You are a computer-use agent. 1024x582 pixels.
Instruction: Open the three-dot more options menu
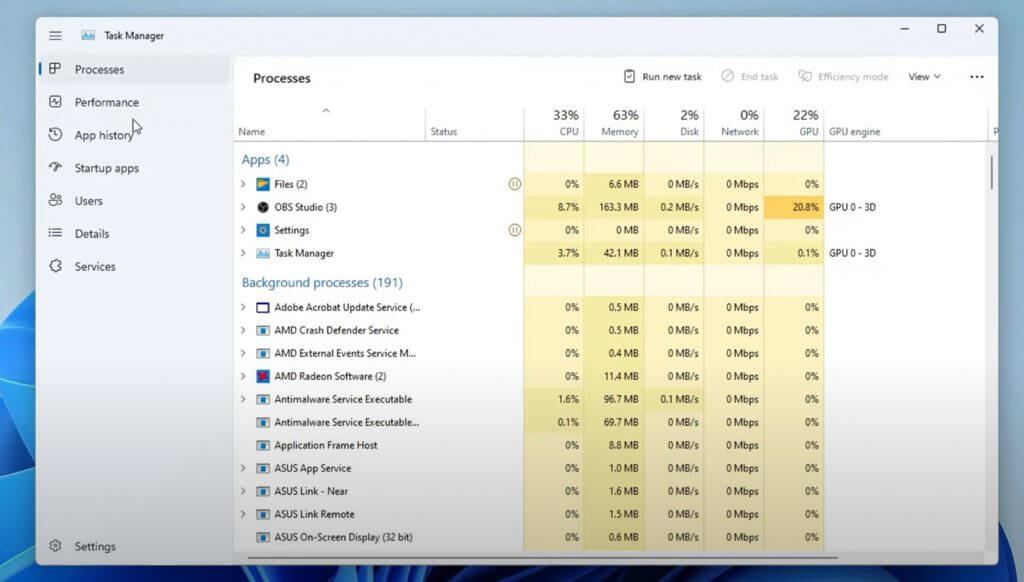[x=976, y=76]
